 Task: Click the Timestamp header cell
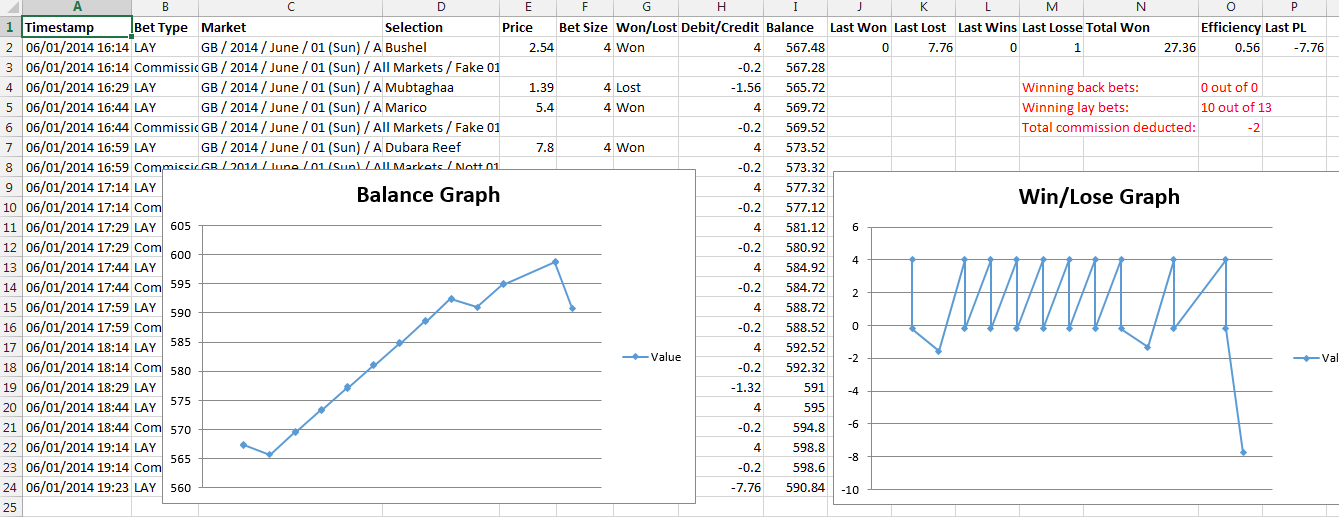click(x=77, y=27)
